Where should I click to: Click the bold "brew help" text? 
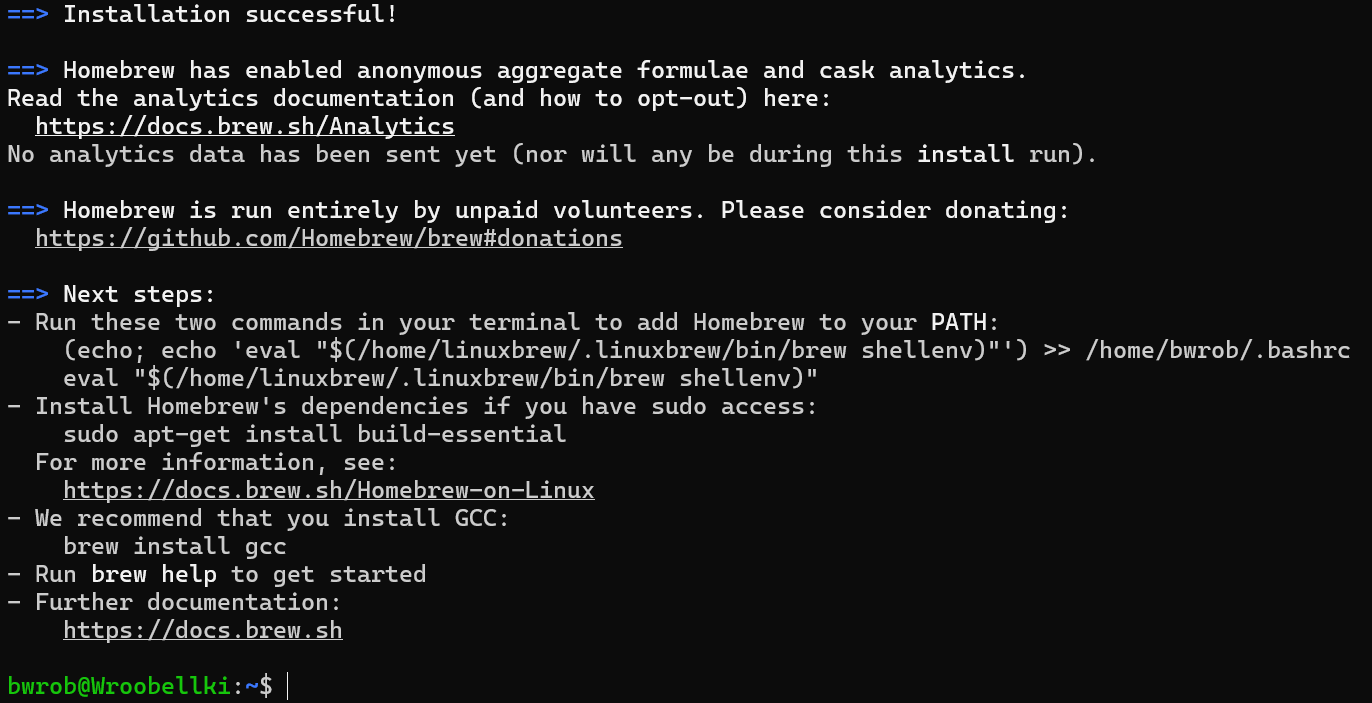[154, 574]
